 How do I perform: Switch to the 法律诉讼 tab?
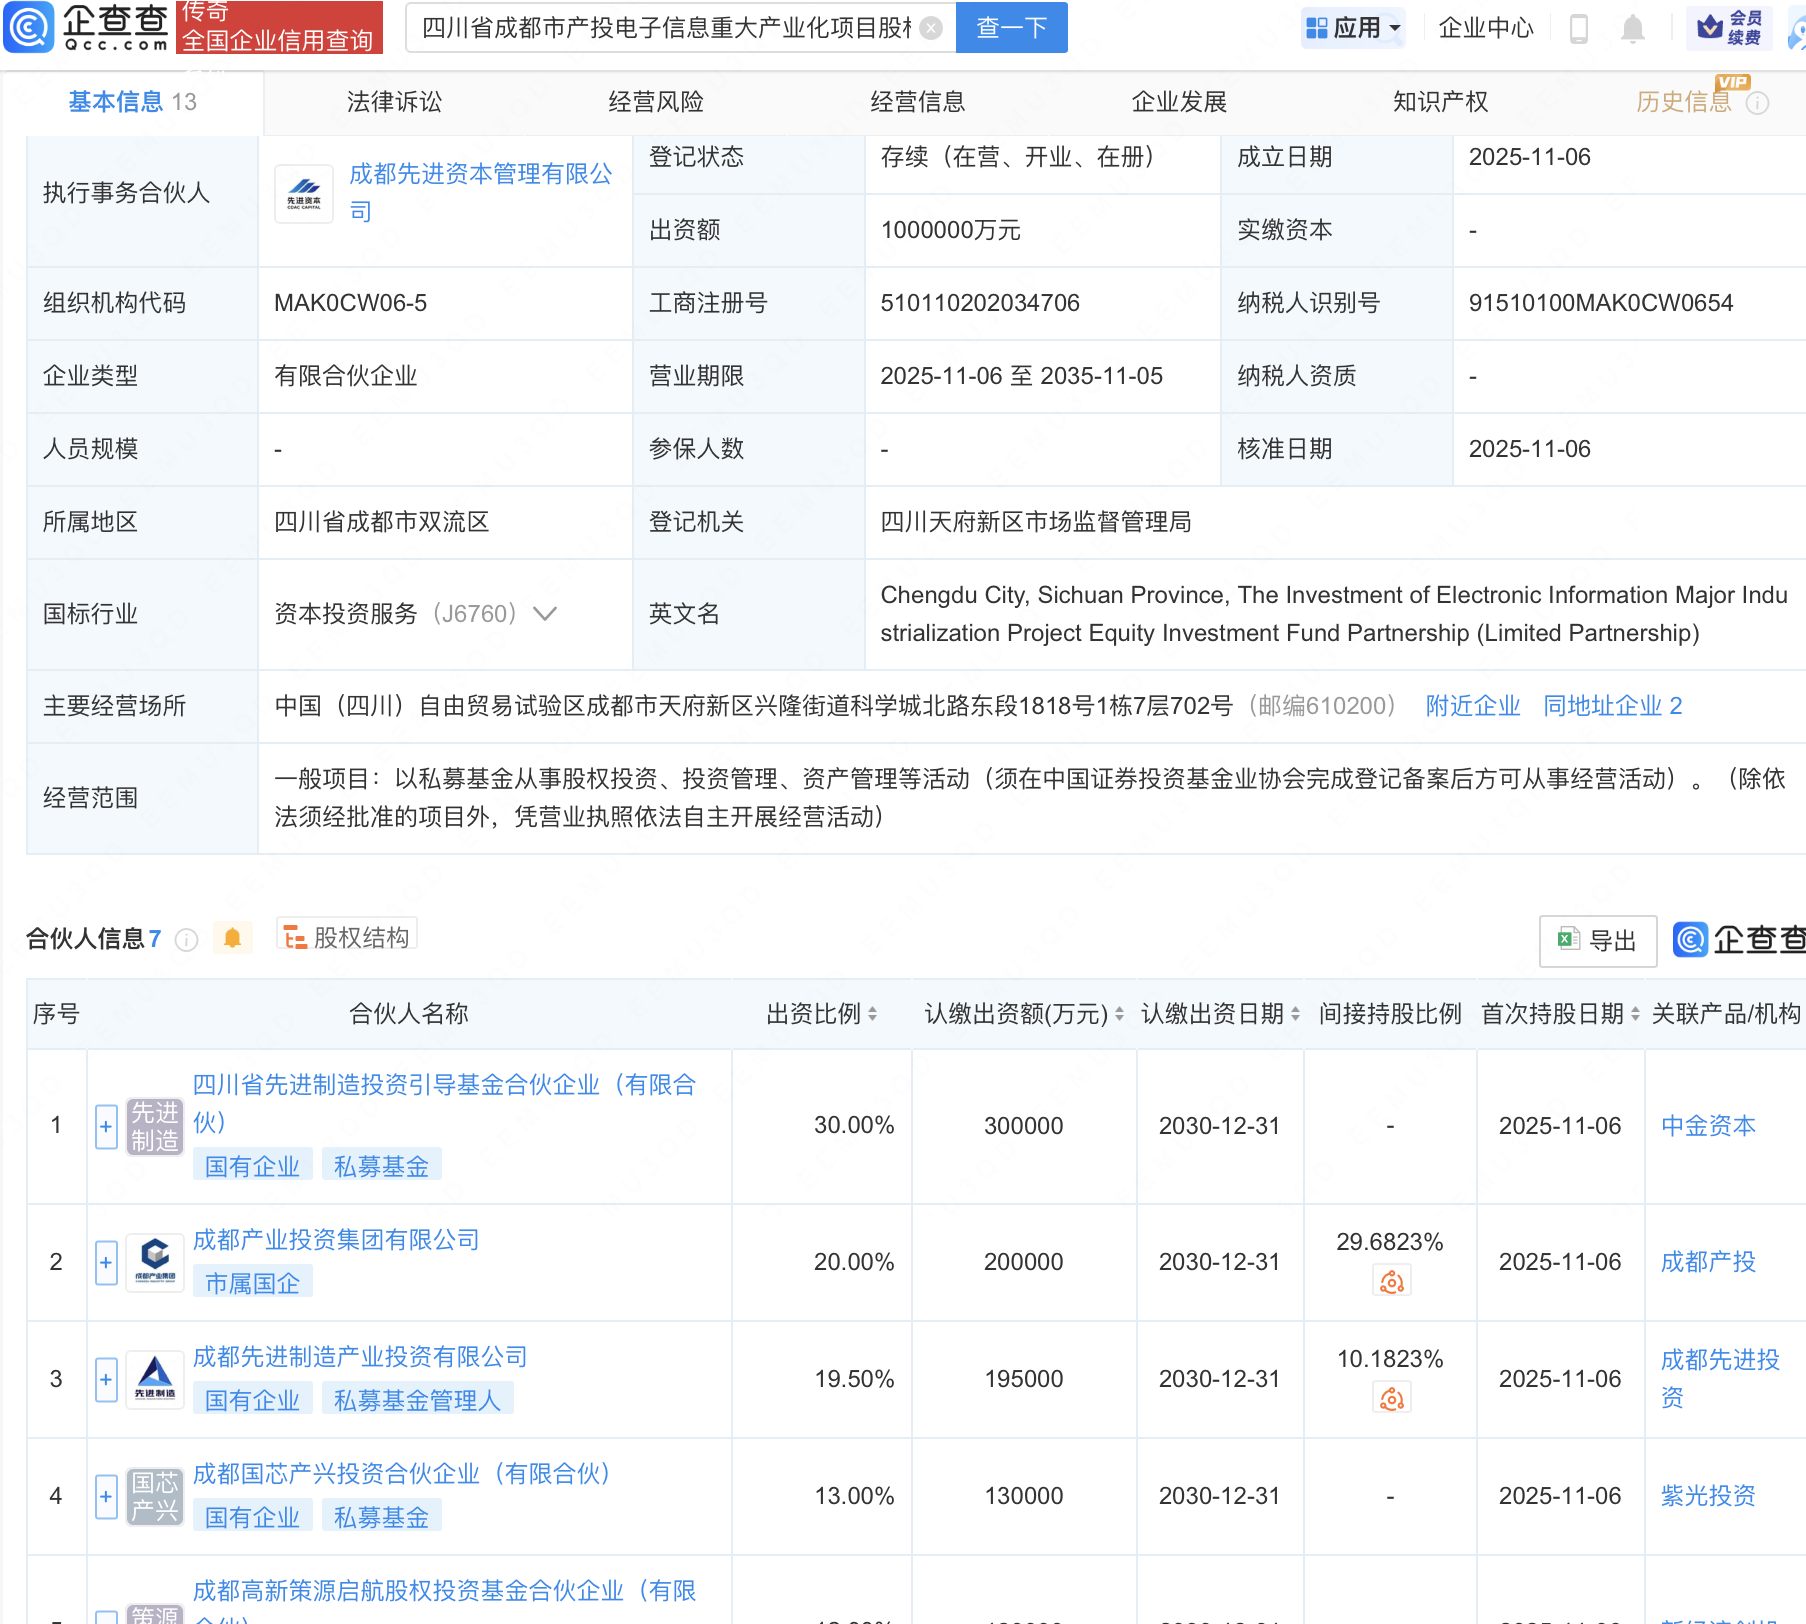point(393,101)
